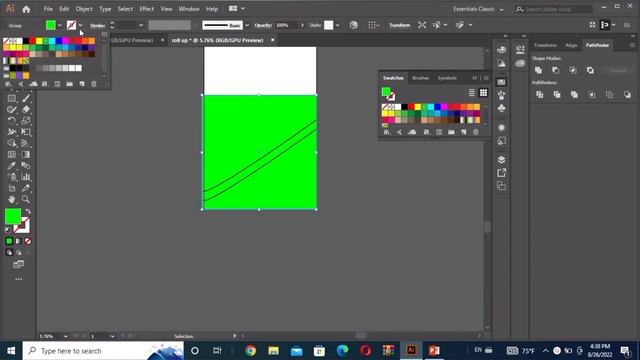Open the File menu

pos(48,9)
